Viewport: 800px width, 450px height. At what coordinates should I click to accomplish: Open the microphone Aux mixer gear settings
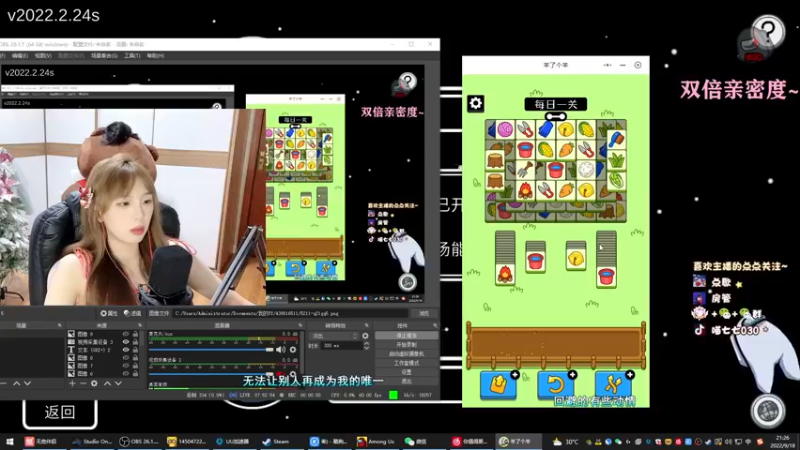(x=293, y=349)
